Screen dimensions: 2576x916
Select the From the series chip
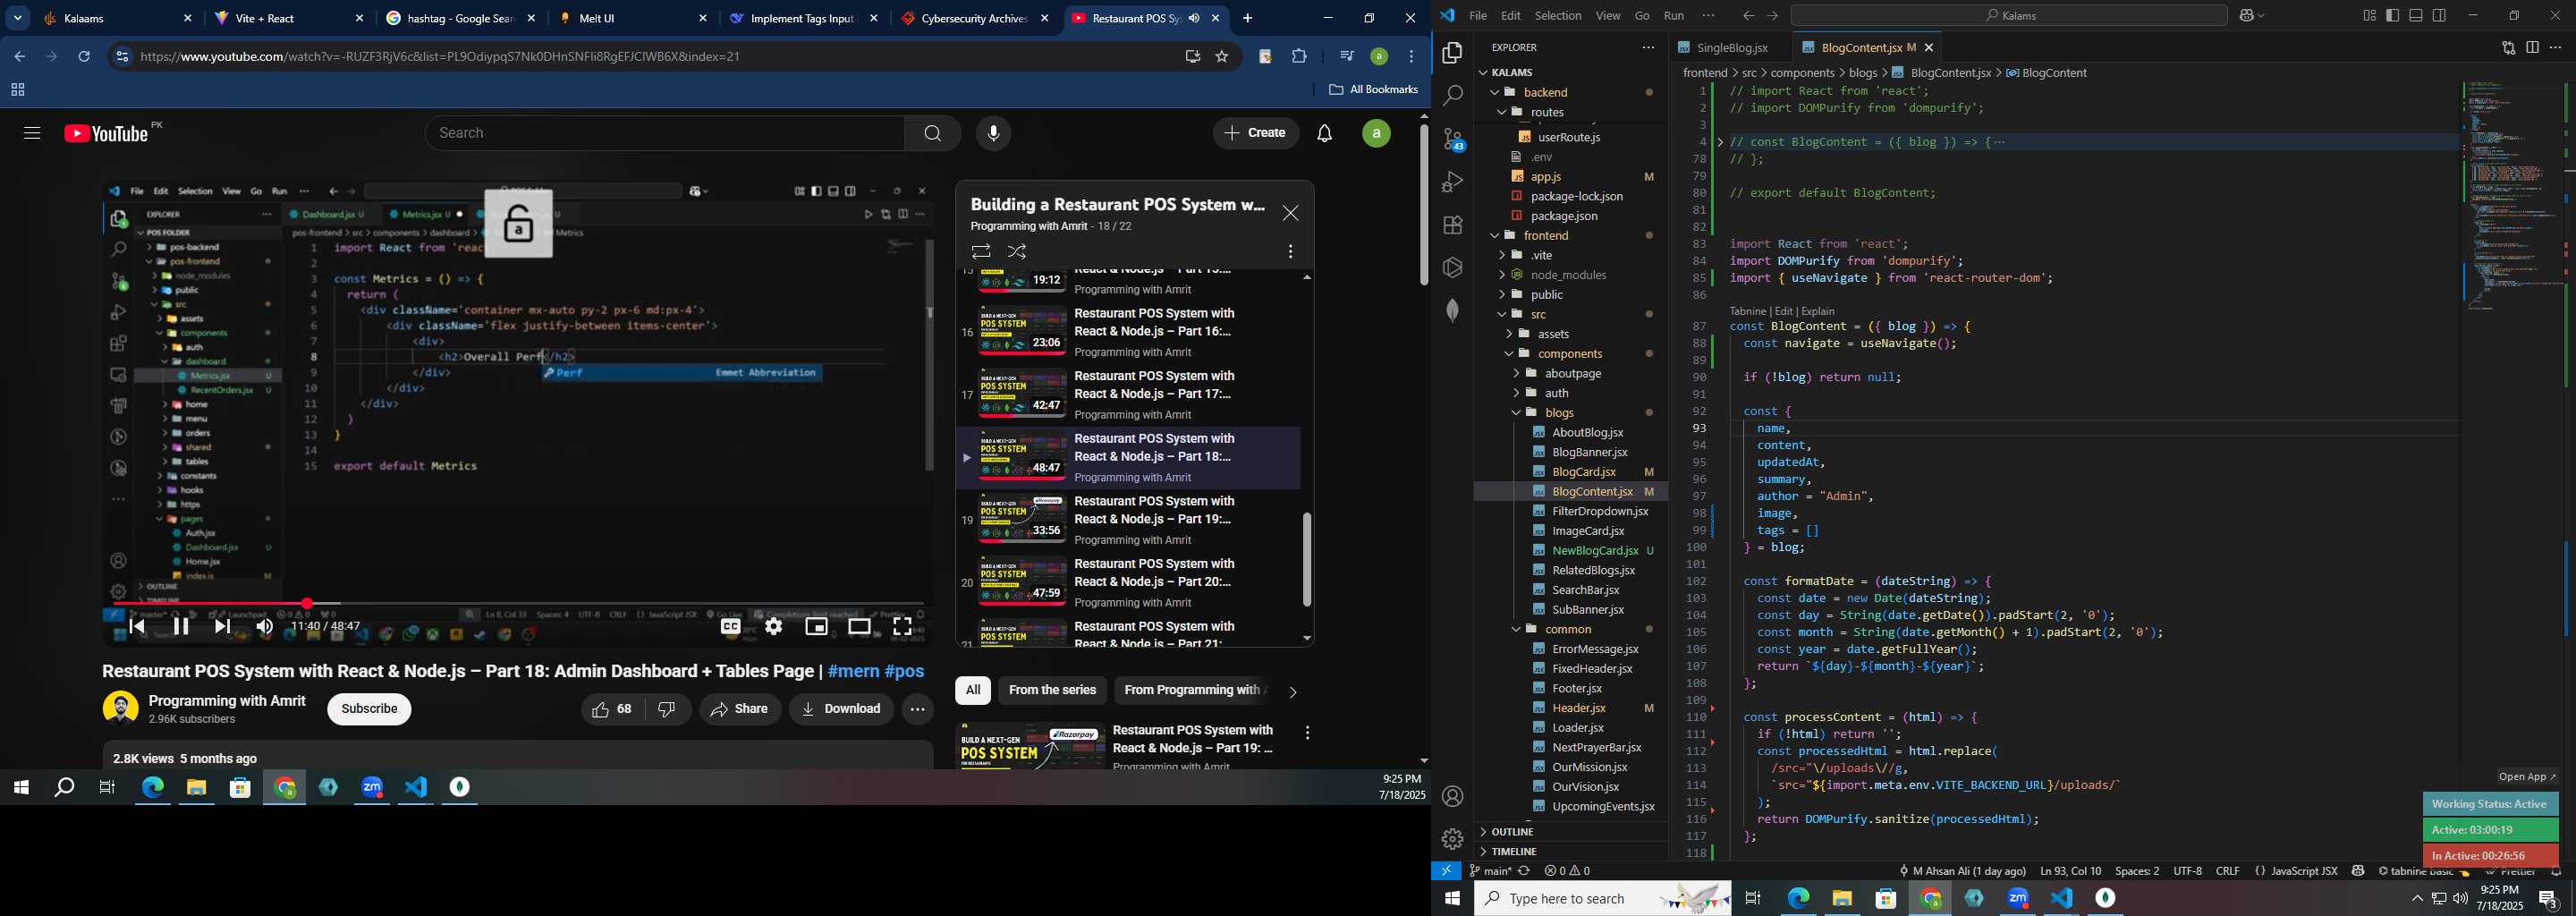click(x=1052, y=690)
